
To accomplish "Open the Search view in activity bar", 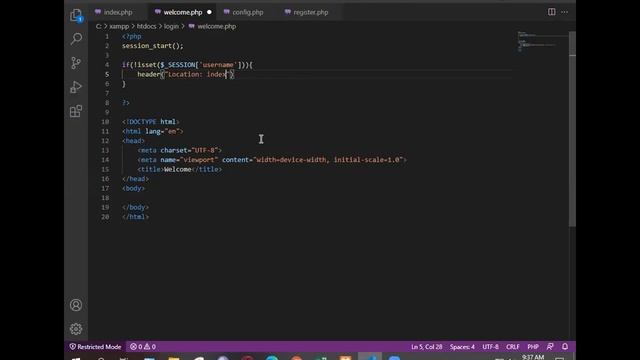I will pos(76,39).
